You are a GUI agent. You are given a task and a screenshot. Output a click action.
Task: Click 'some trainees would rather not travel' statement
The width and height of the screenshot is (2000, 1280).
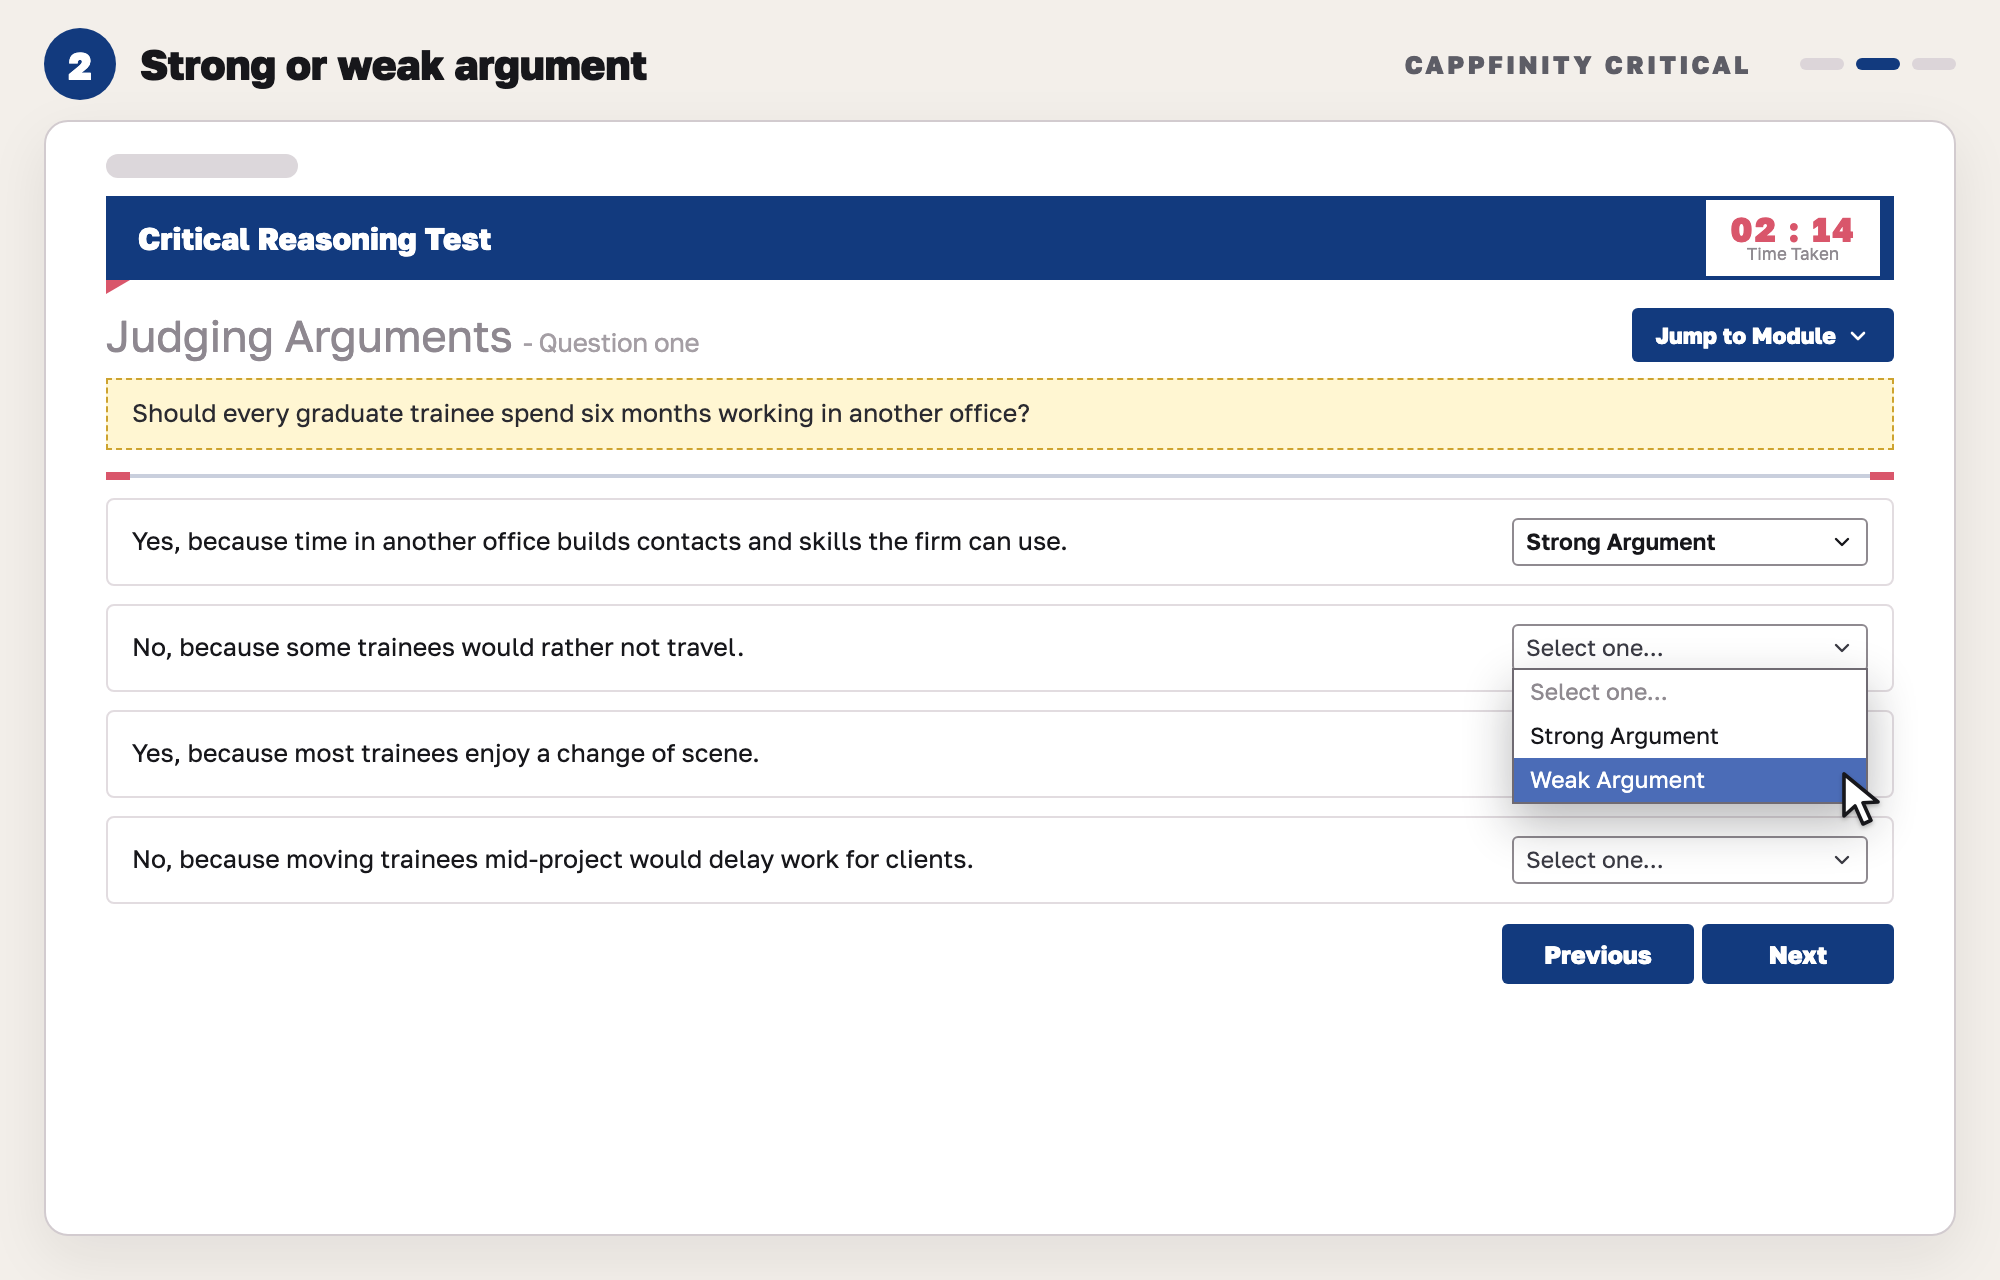point(438,648)
